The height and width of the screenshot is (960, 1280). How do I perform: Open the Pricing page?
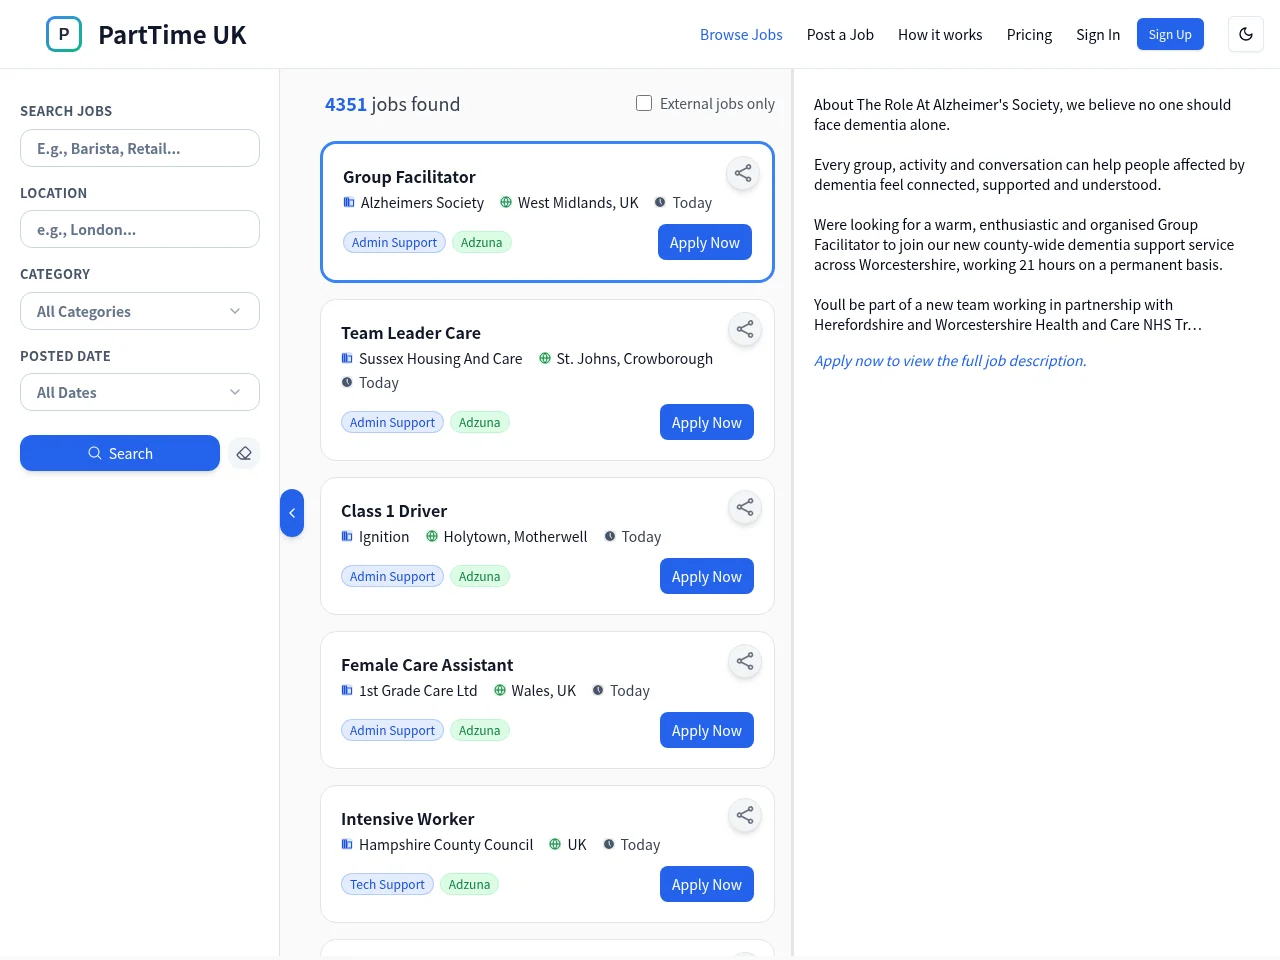(x=1029, y=34)
